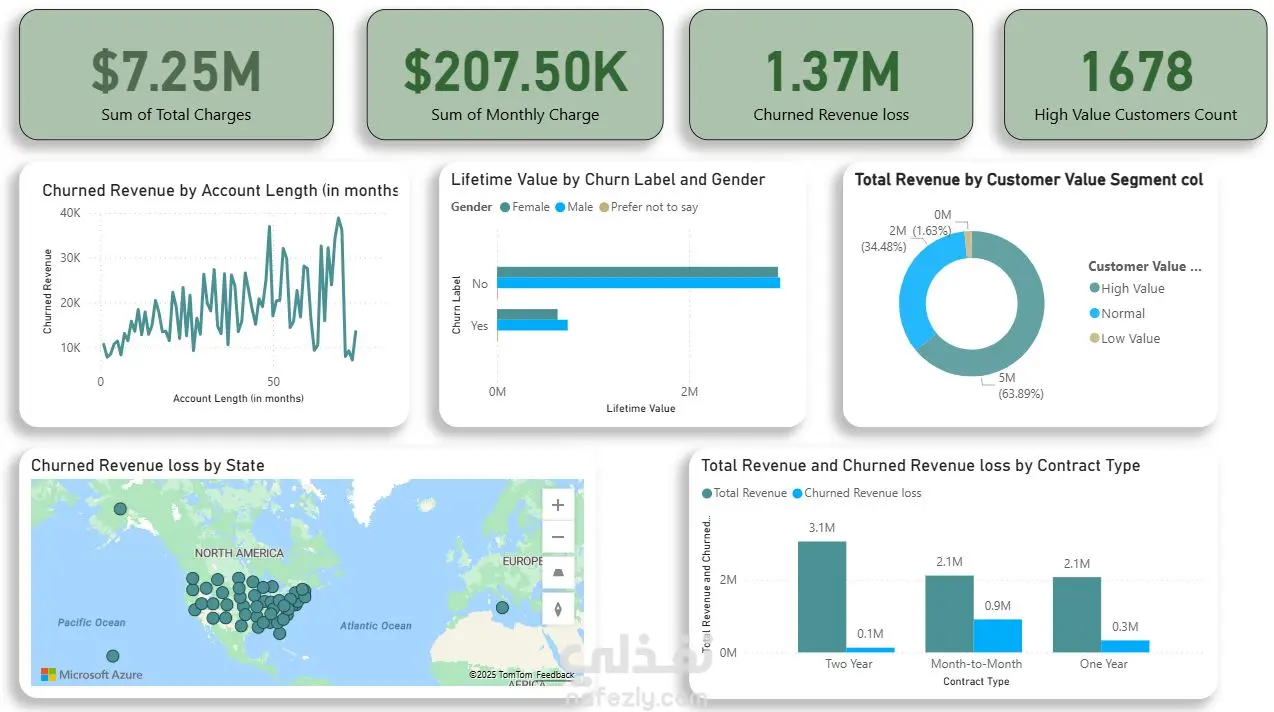The height and width of the screenshot is (712, 1274).
Task: Click the Churned Revenue by Account Length title
Action: [220, 190]
